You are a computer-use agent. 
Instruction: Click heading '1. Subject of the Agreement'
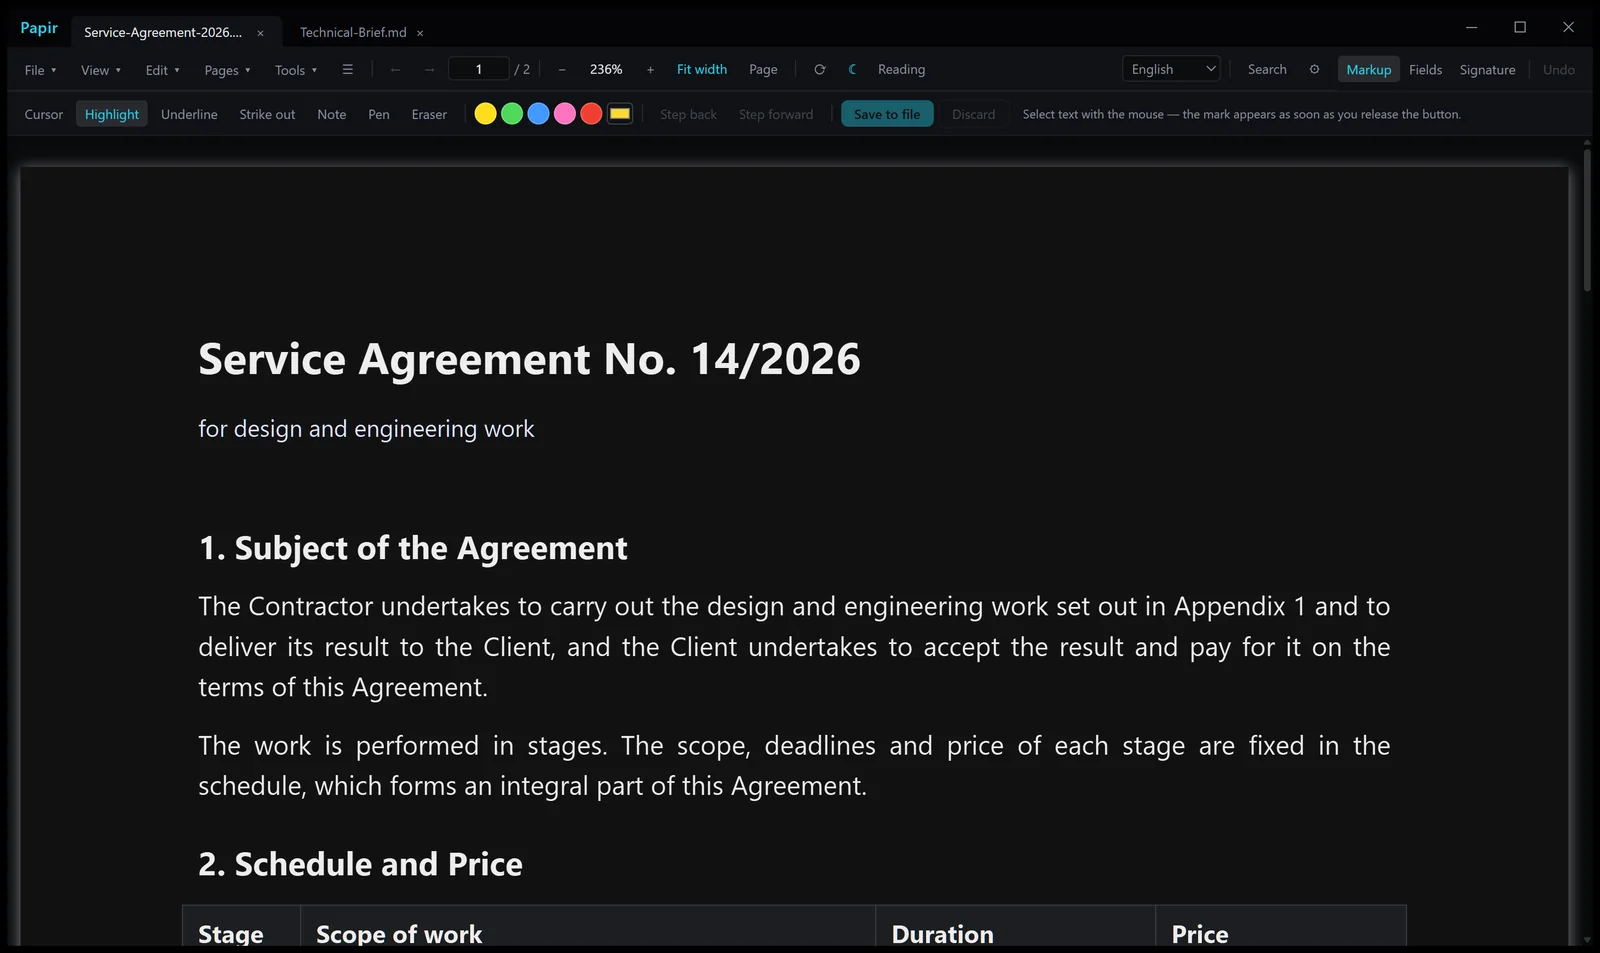413,548
